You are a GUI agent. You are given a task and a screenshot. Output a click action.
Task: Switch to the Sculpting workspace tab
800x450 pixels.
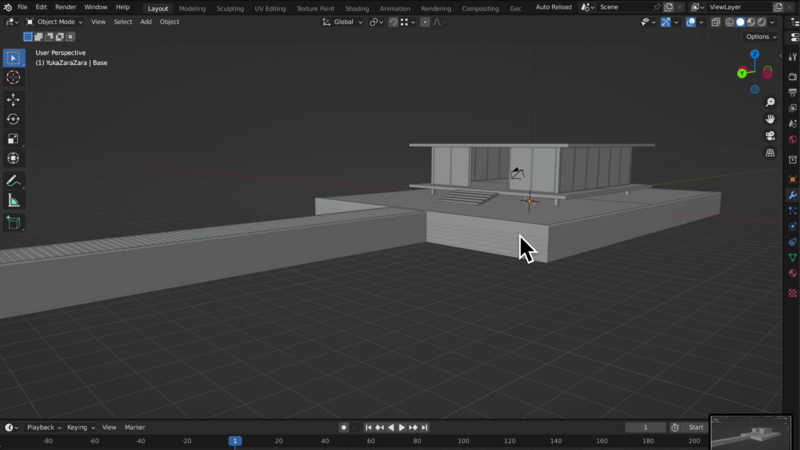coord(230,8)
